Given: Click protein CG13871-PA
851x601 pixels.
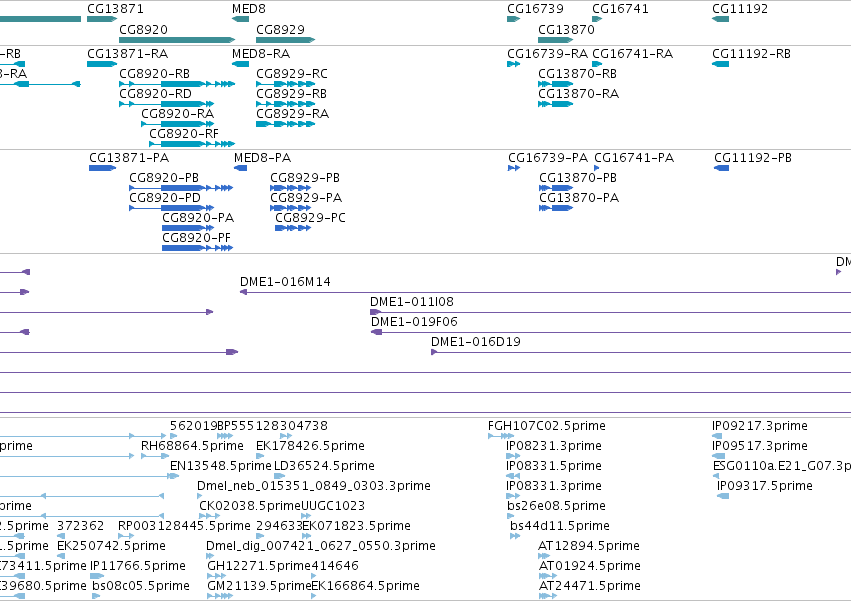Looking at the screenshot, I should (129, 158).
